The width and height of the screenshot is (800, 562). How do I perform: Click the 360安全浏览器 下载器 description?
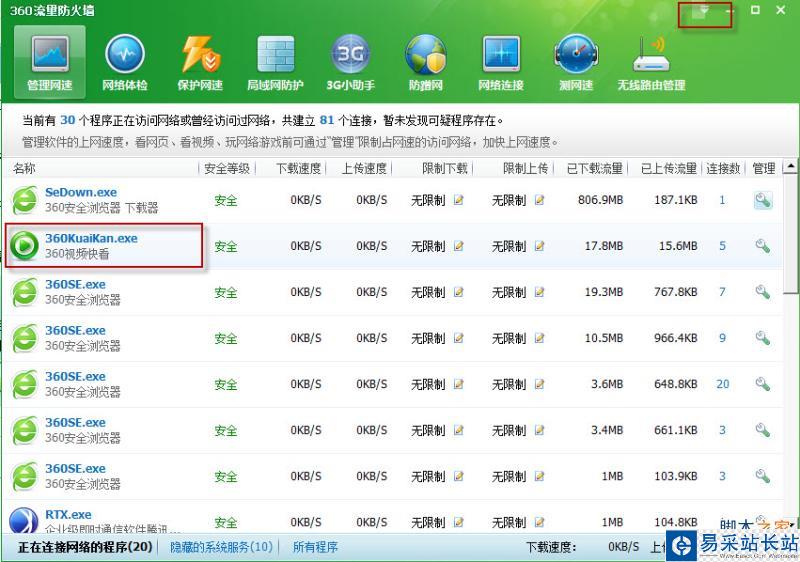(102, 208)
